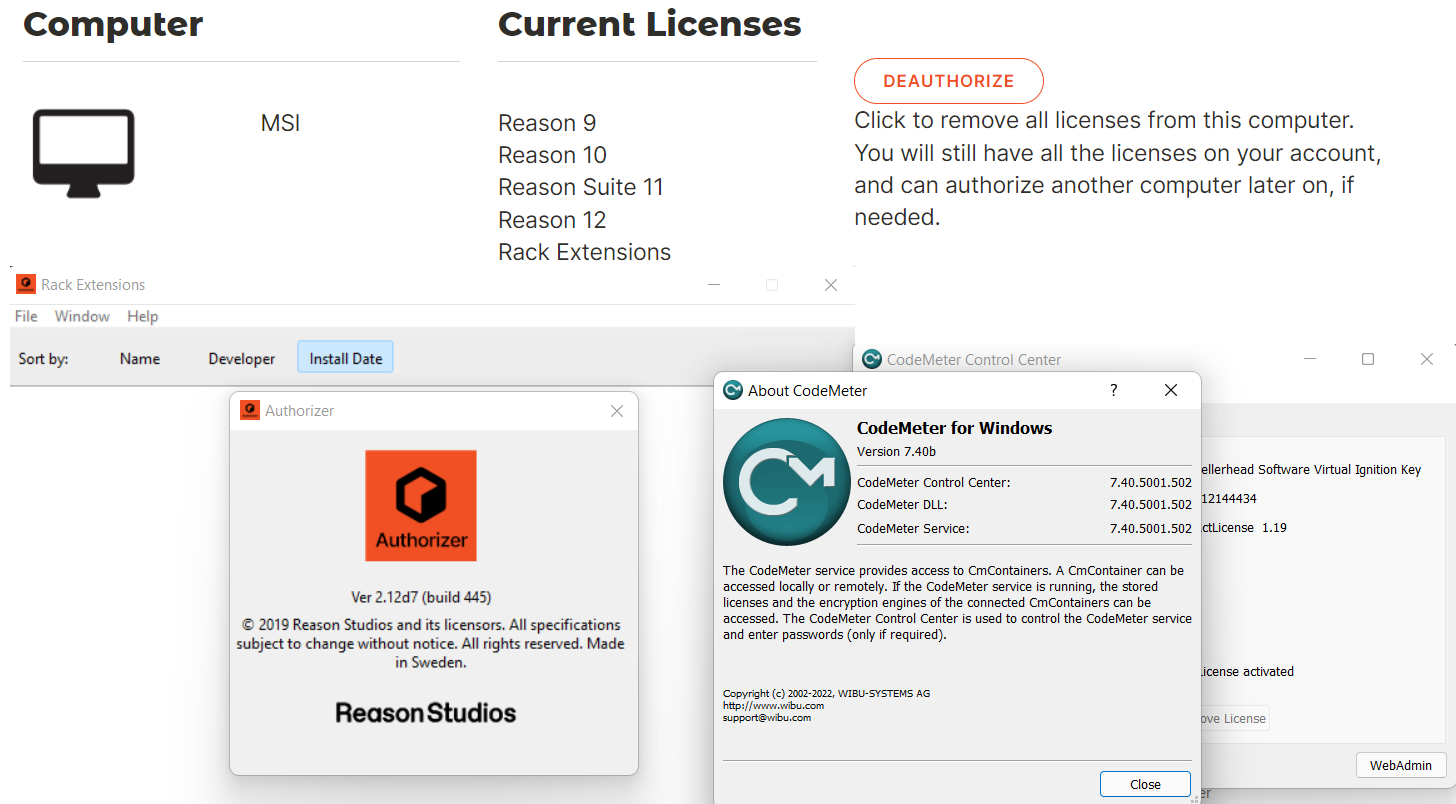1456x804 pixels.
Task: Click the large CodeMeter Cm logo
Action: tap(786, 481)
